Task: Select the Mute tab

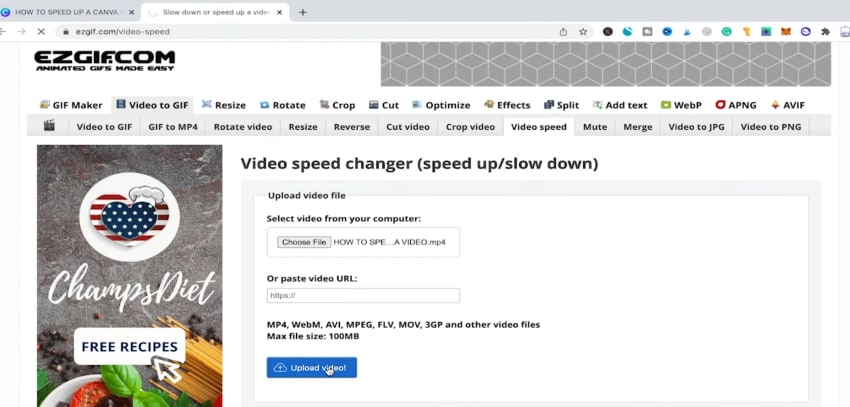Action: click(x=595, y=127)
